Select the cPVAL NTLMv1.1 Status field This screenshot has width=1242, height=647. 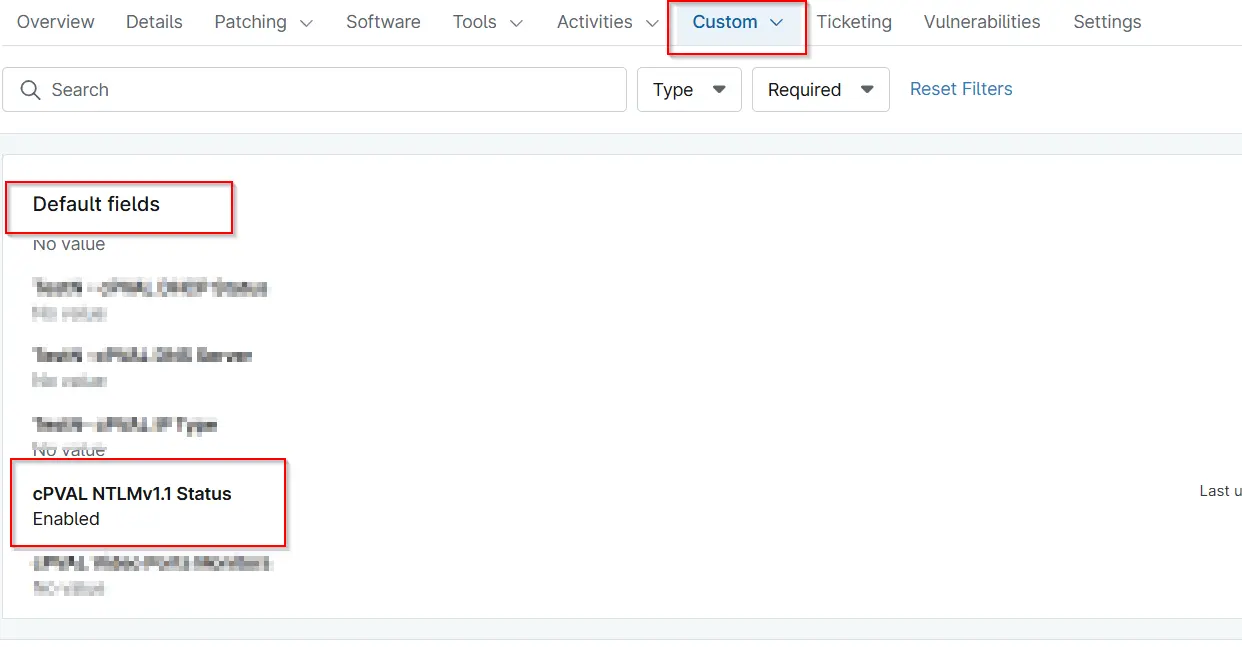click(x=132, y=493)
